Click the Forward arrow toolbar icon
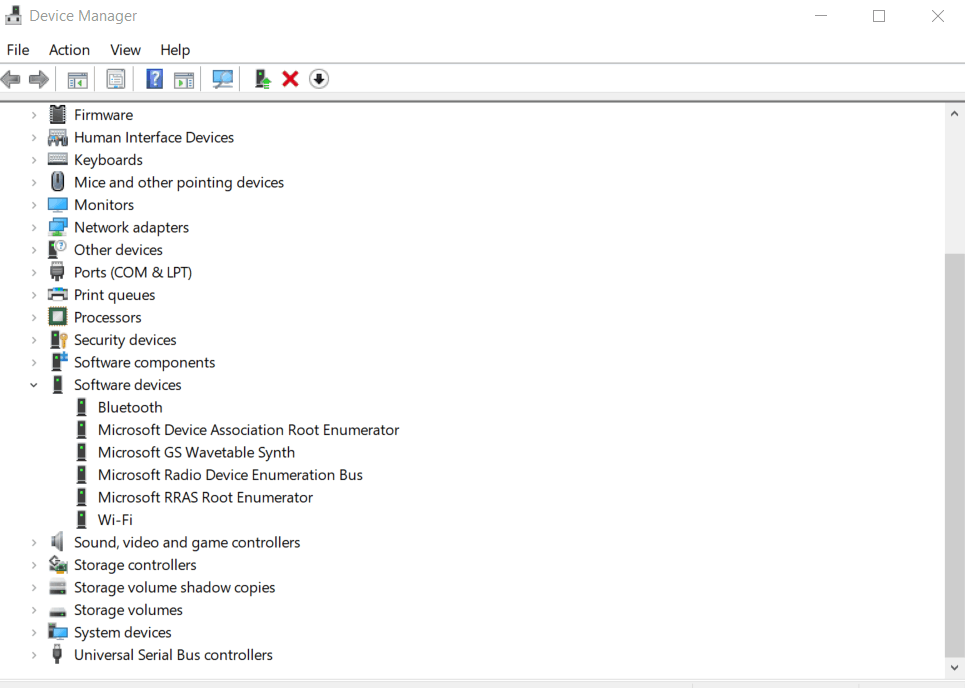Screen dimensions: 965x688 39,79
